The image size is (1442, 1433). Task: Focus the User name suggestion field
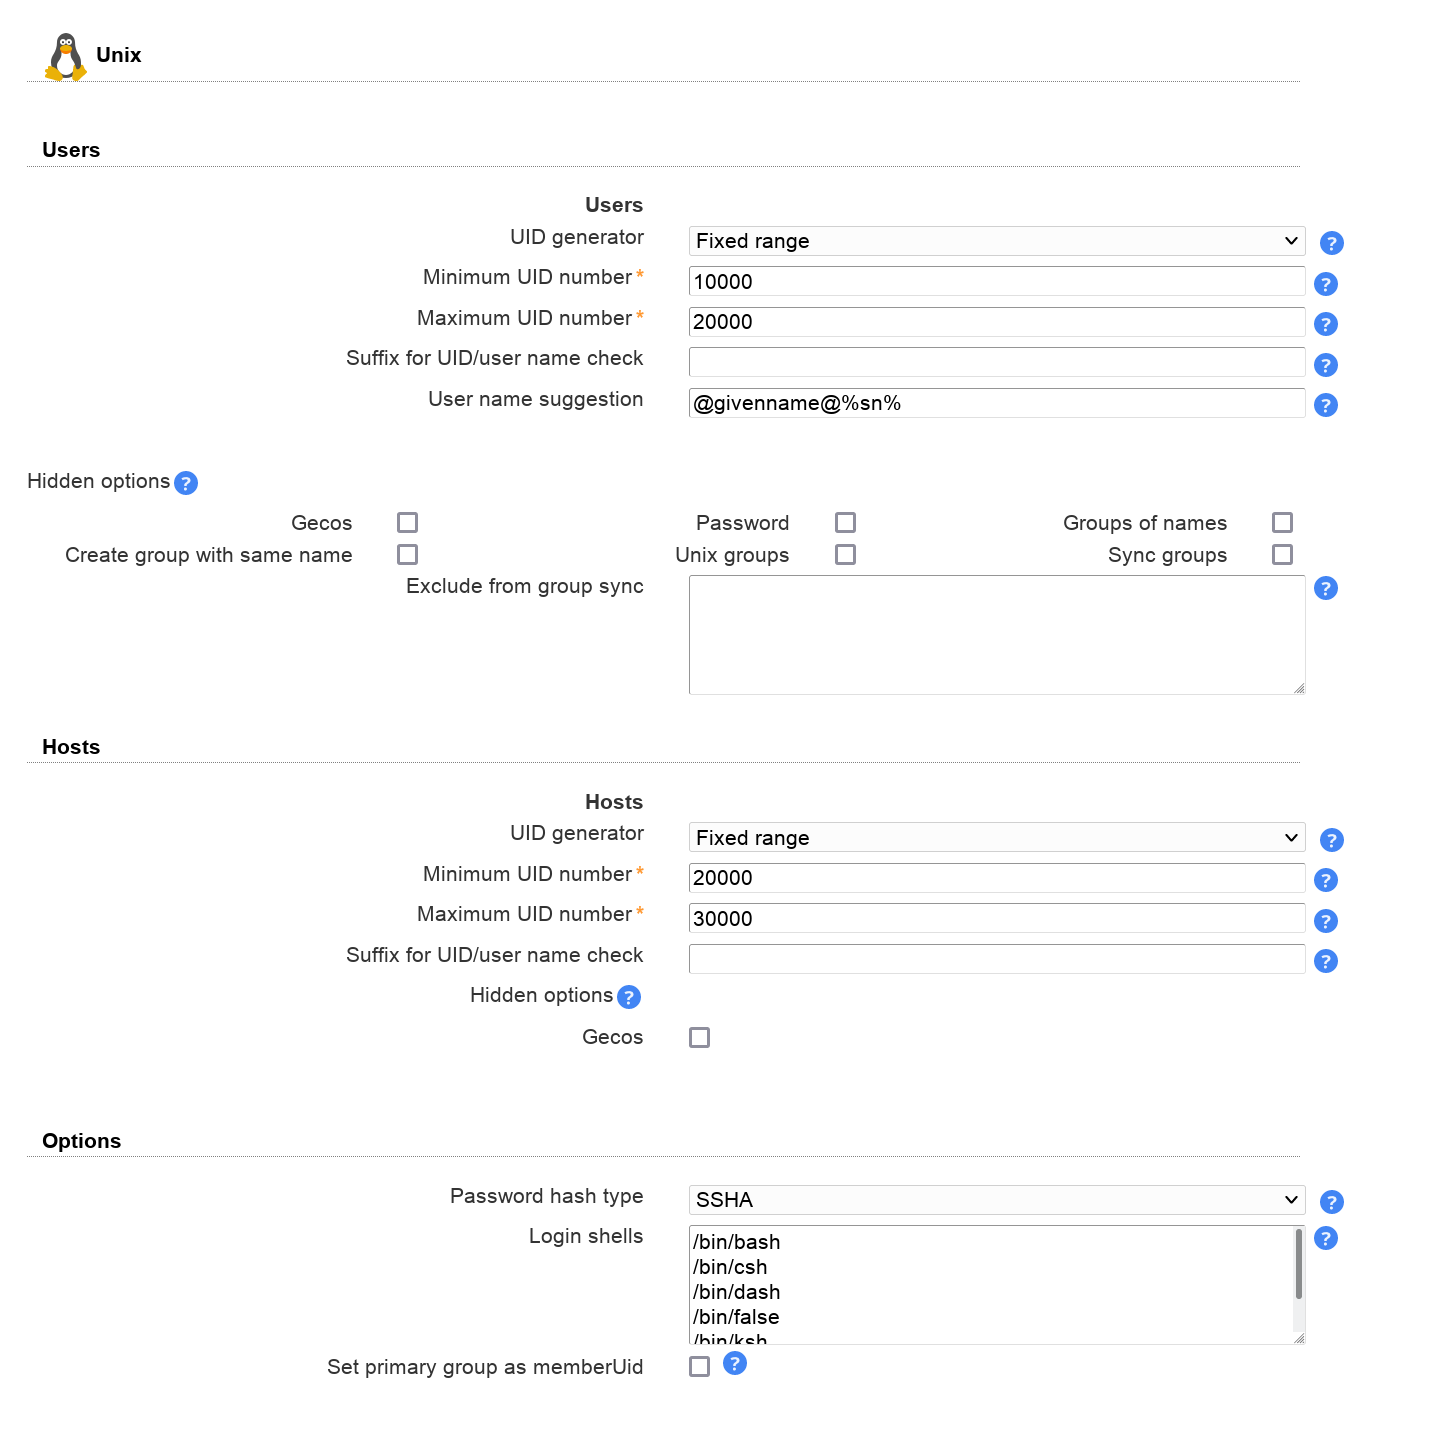click(996, 404)
